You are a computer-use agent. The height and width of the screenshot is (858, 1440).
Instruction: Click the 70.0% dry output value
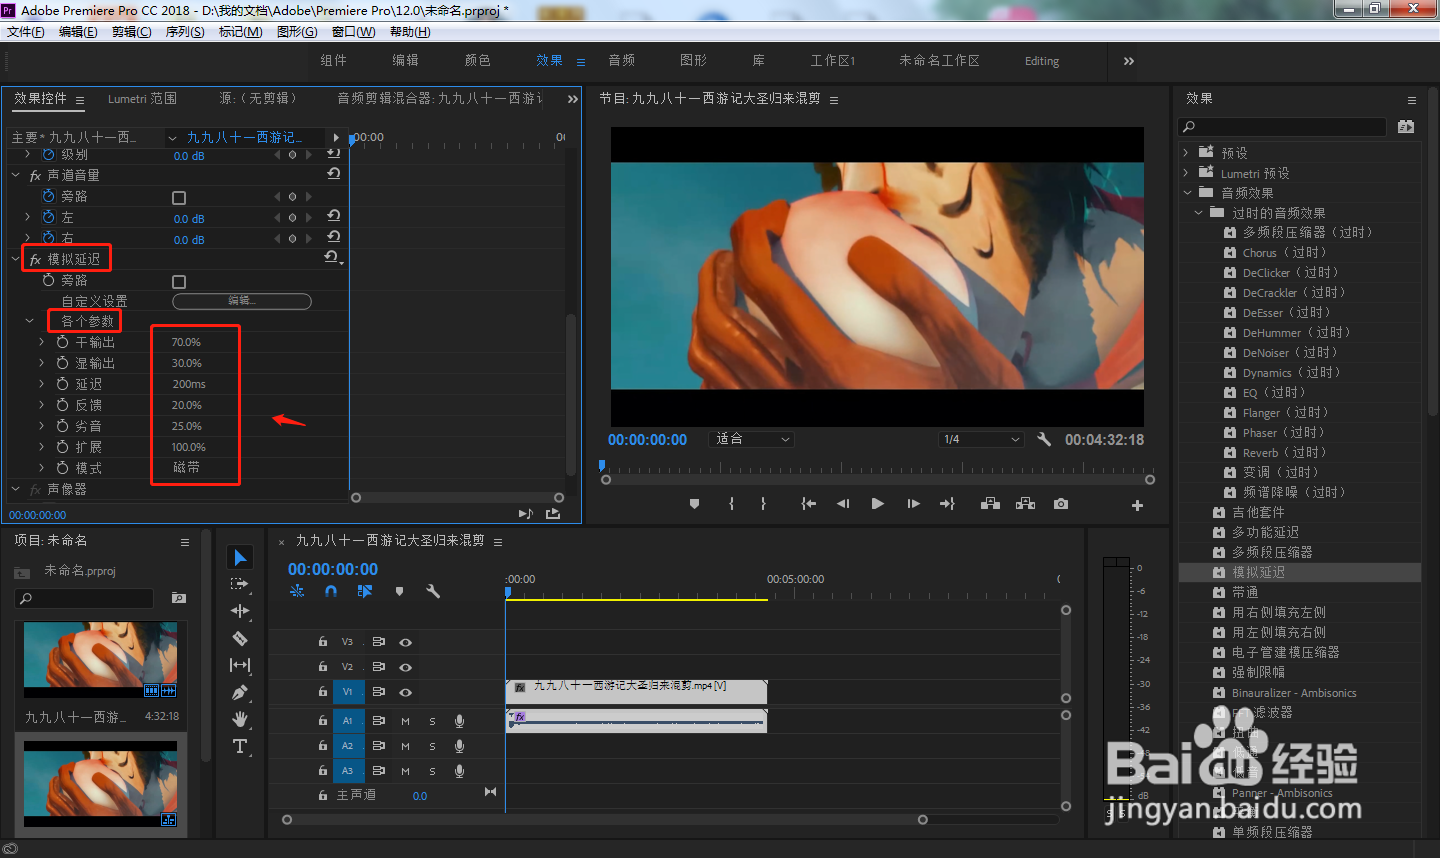click(186, 342)
